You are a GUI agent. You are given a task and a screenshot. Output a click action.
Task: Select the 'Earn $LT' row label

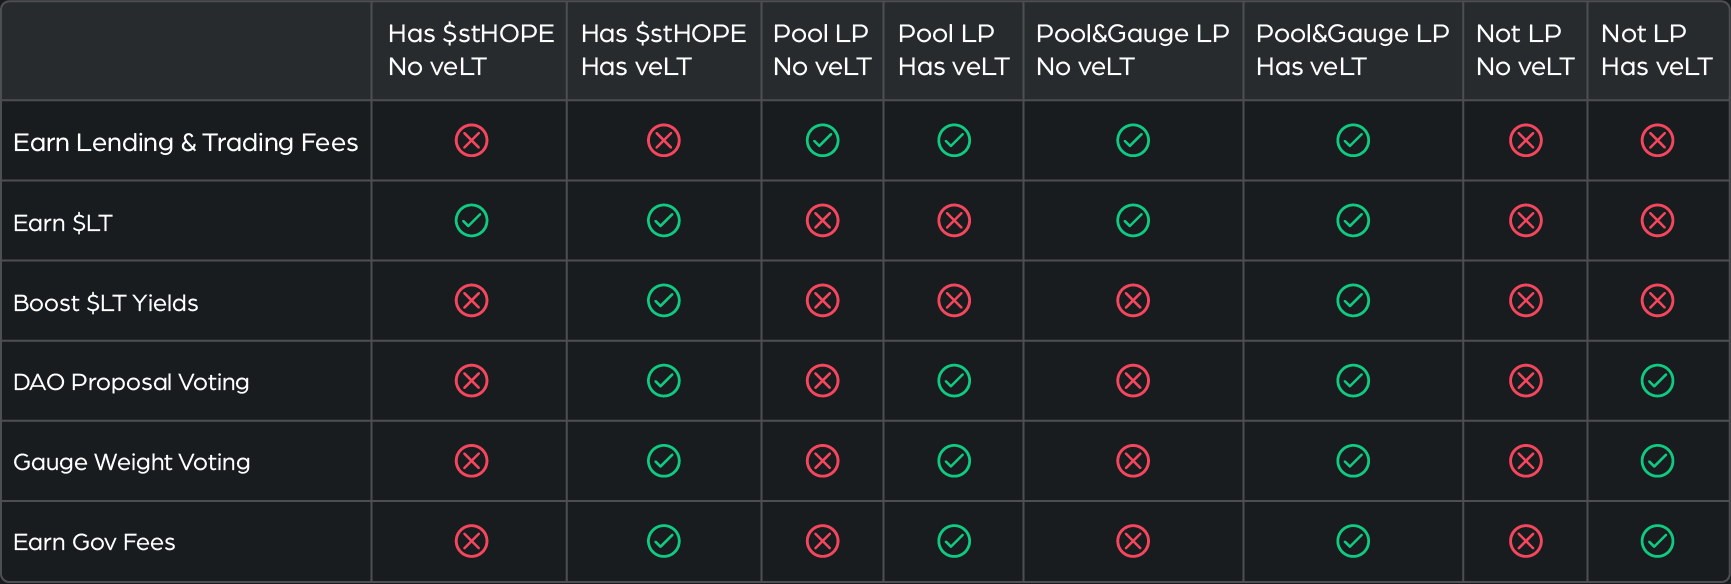[63, 223]
